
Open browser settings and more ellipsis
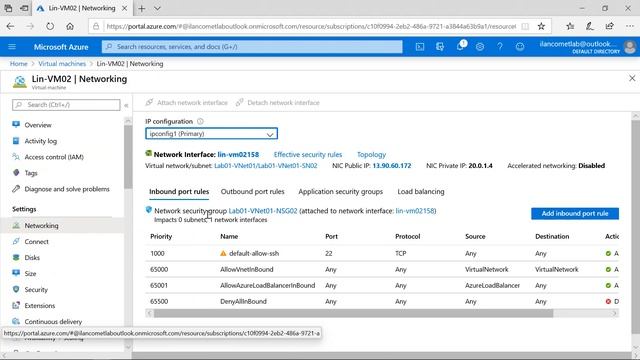click(x=630, y=26)
